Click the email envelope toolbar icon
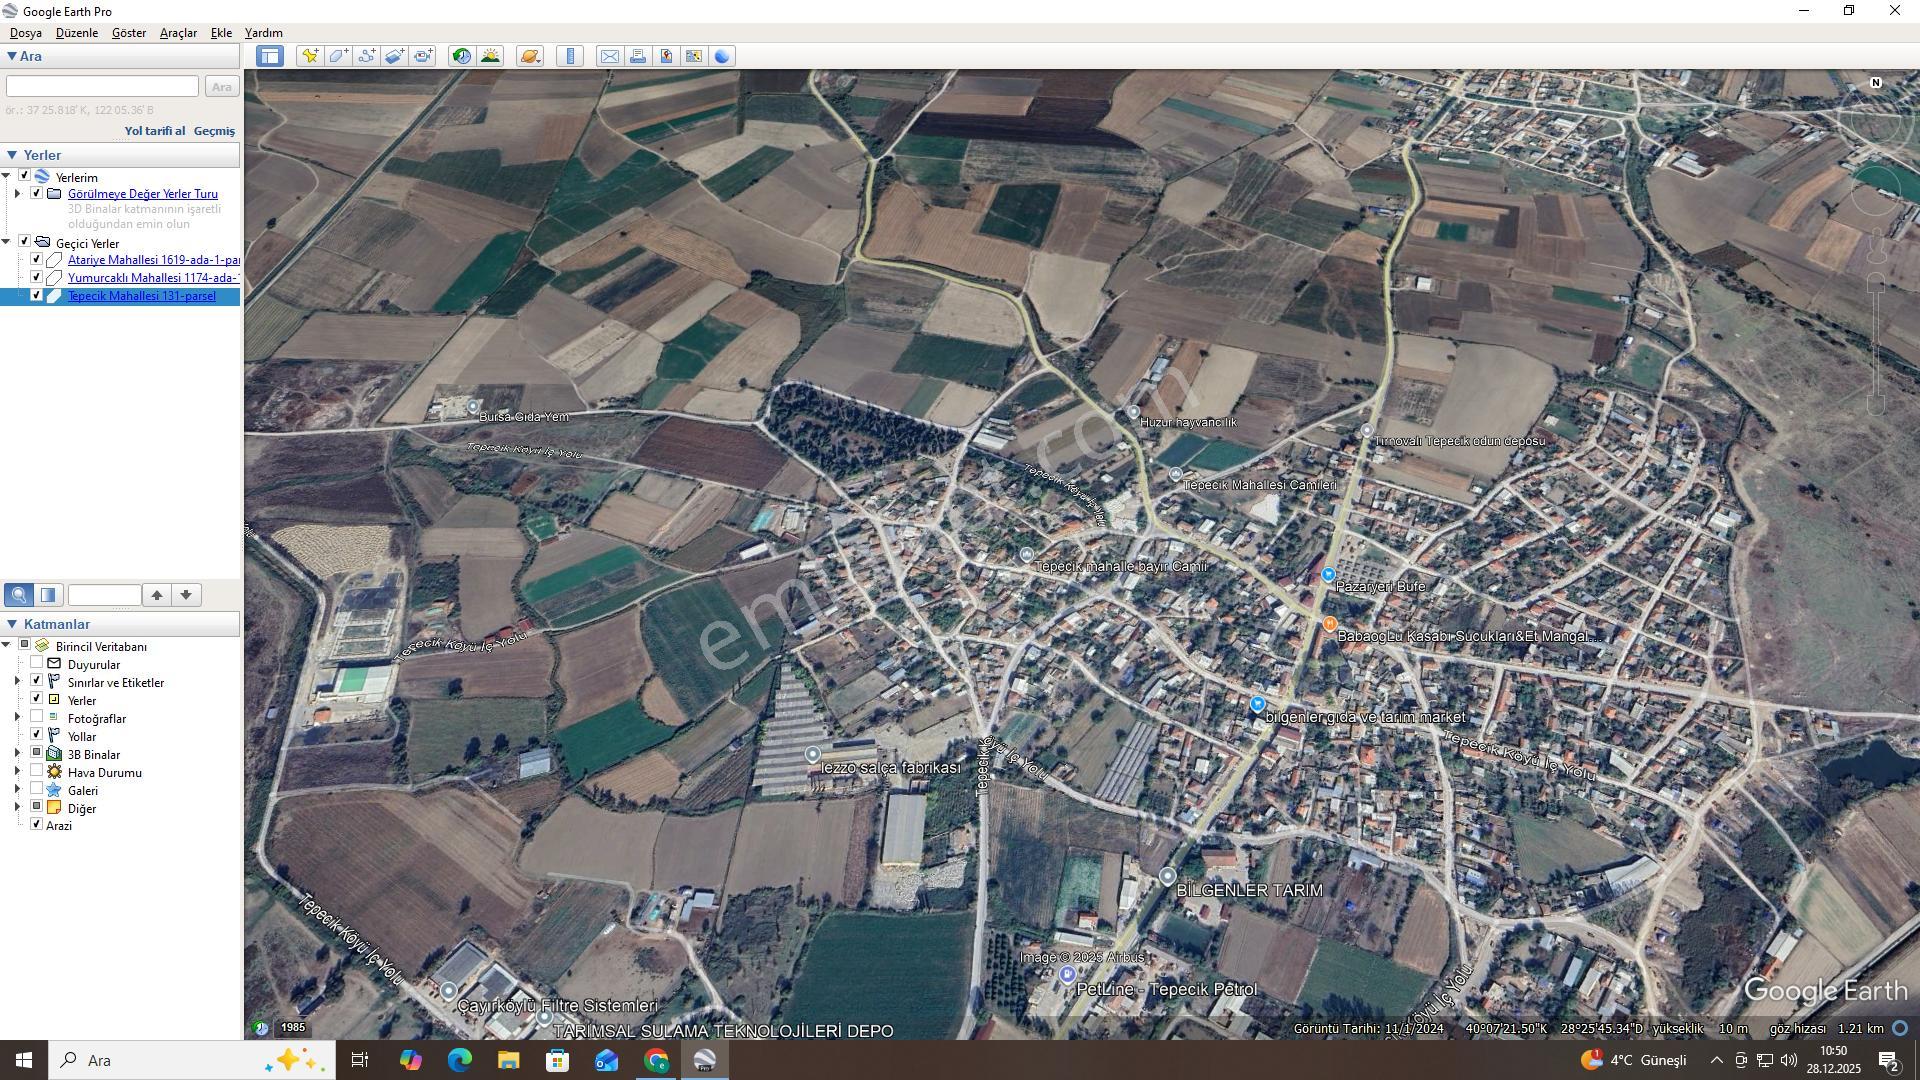Image resolution: width=1920 pixels, height=1080 pixels. pyautogui.click(x=609, y=56)
